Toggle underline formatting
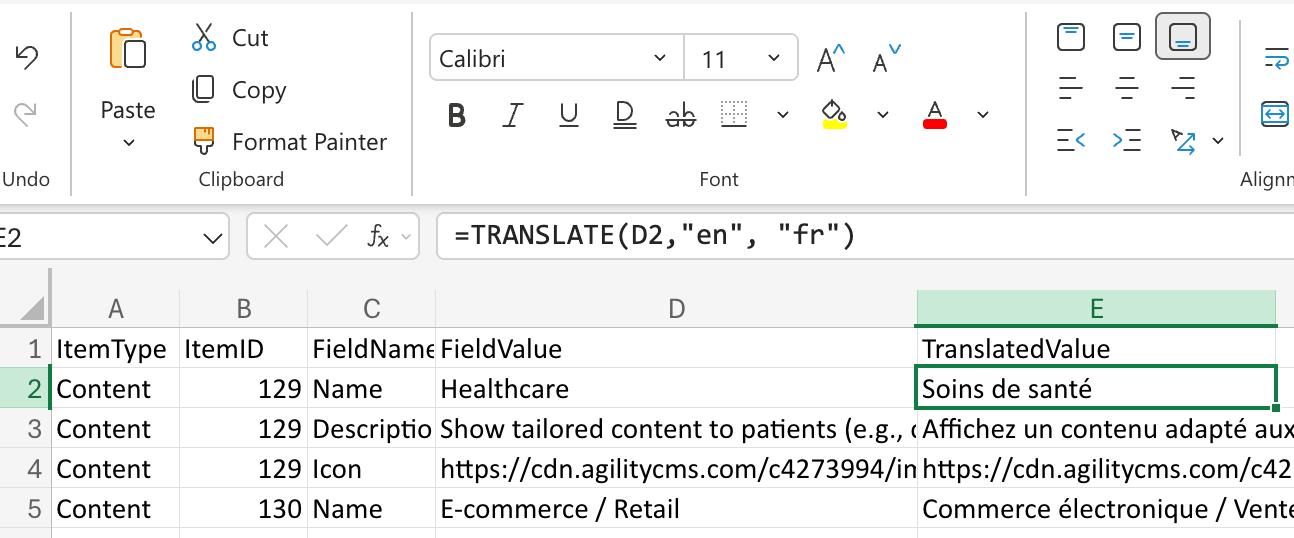The width and height of the screenshot is (1294, 538). tap(569, 115)
